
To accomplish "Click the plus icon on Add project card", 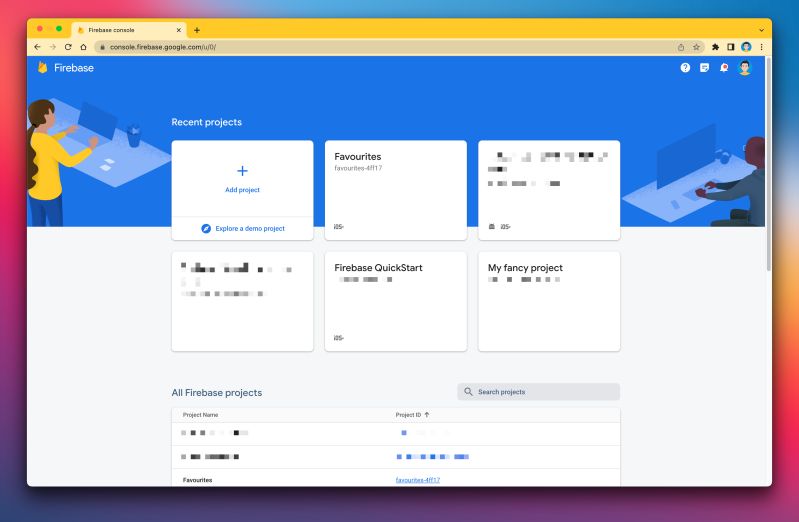I will [243, 171].
